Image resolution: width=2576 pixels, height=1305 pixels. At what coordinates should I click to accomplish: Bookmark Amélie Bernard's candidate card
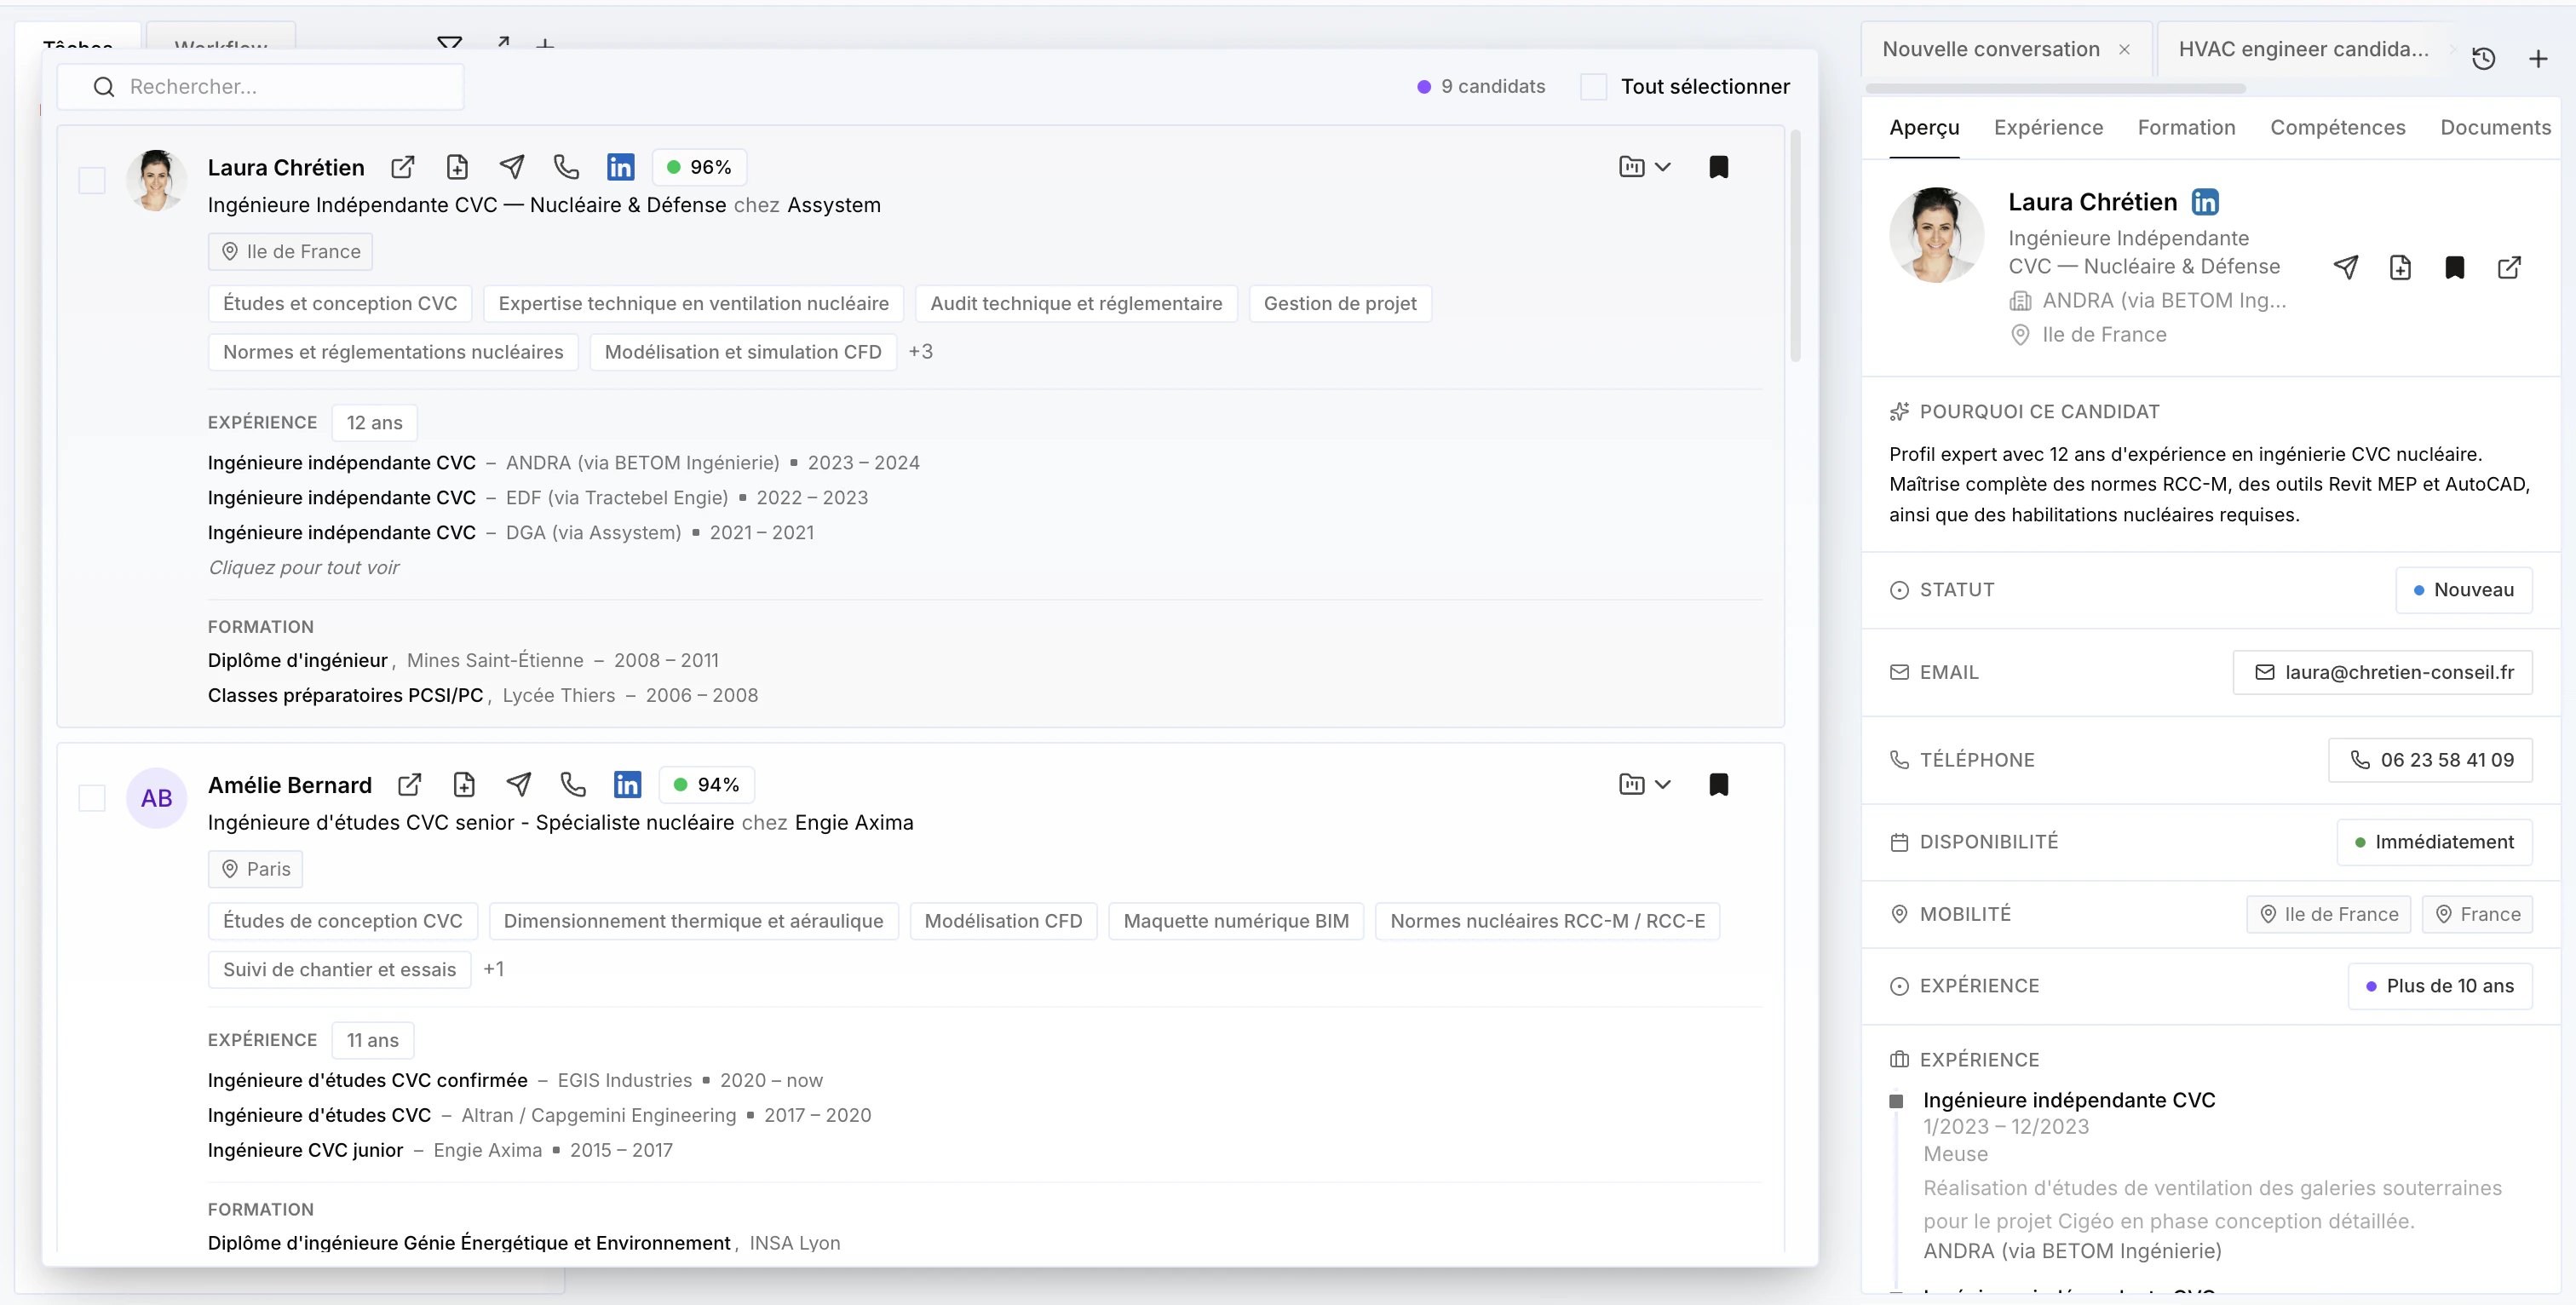1718,785
